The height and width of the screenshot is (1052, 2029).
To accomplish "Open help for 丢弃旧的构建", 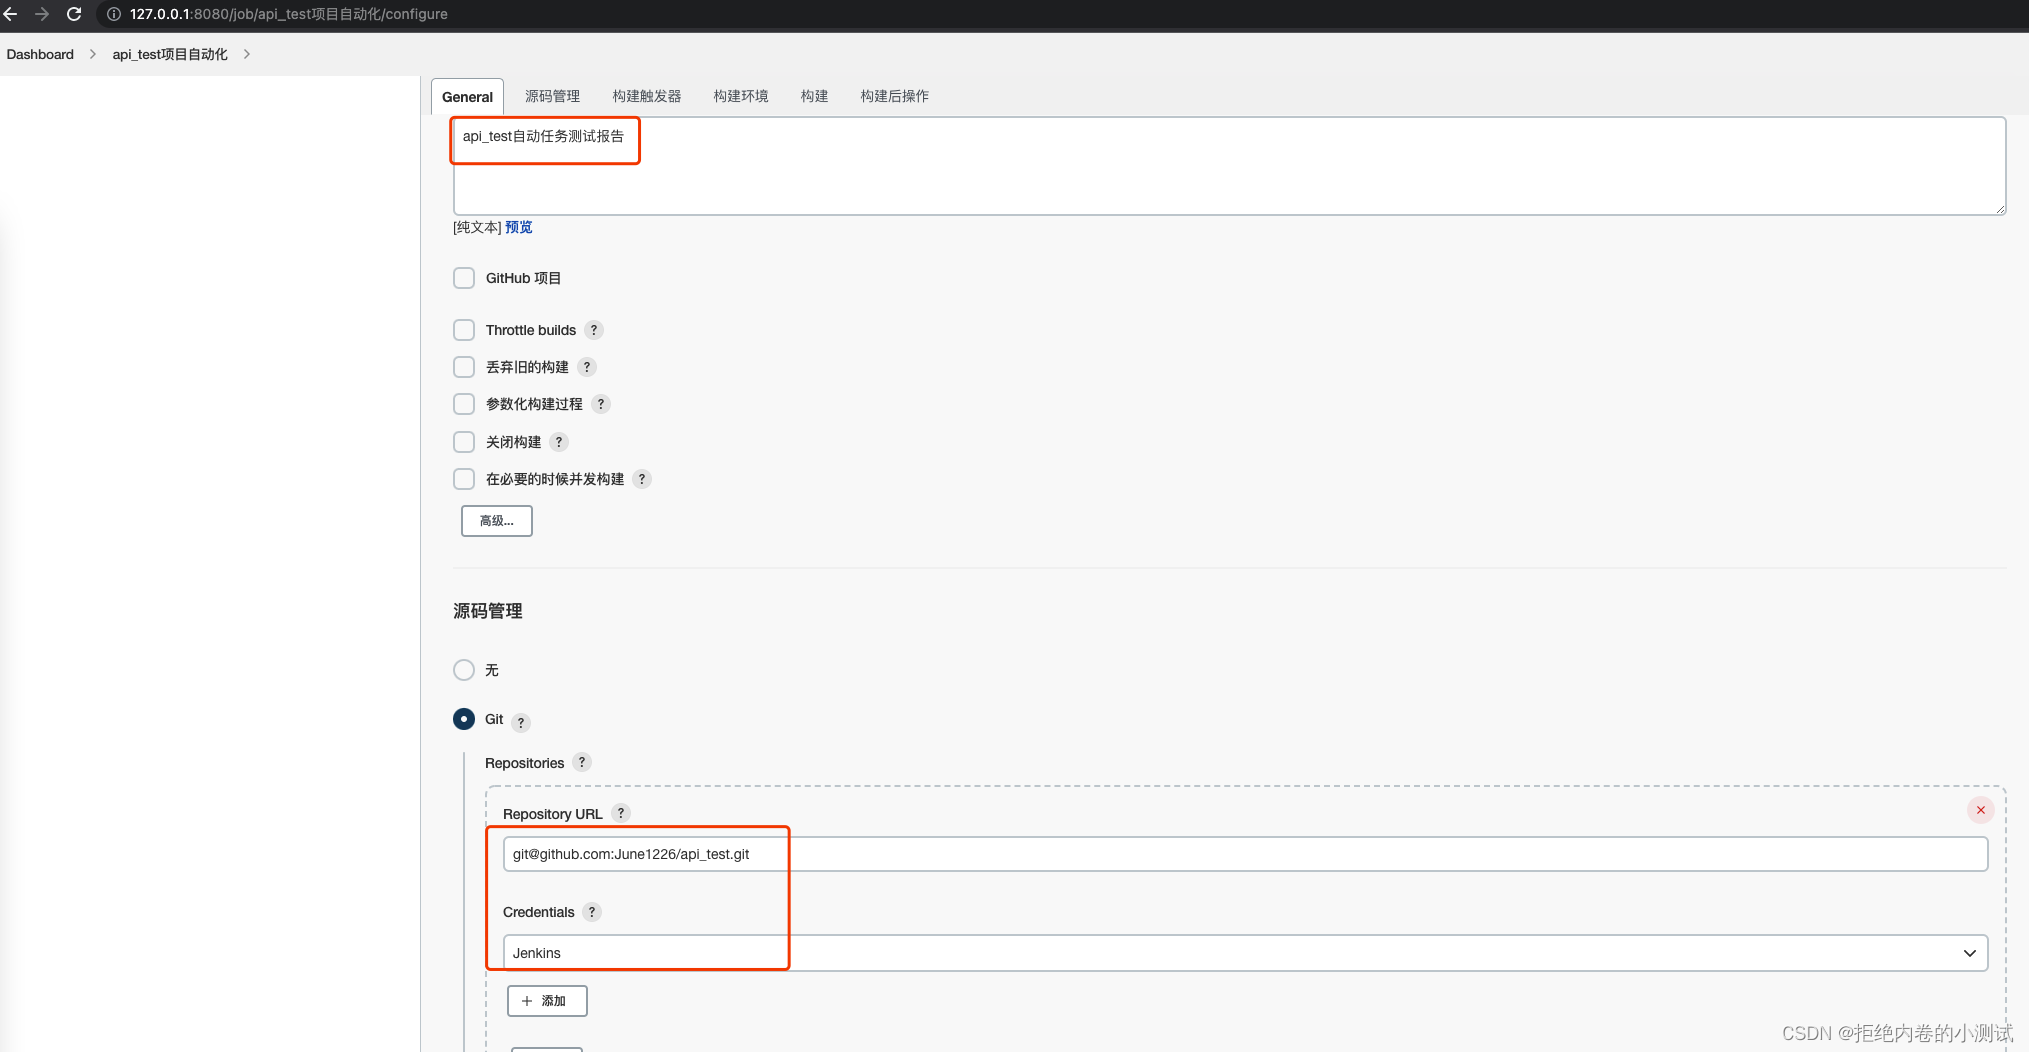I will coord(587,367).
